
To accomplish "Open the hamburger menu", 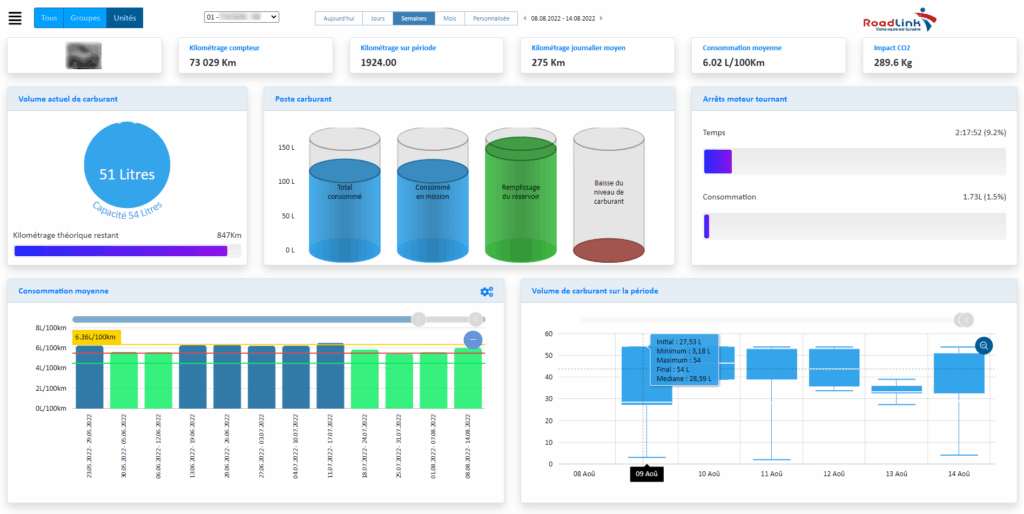I will coord(15,18).
